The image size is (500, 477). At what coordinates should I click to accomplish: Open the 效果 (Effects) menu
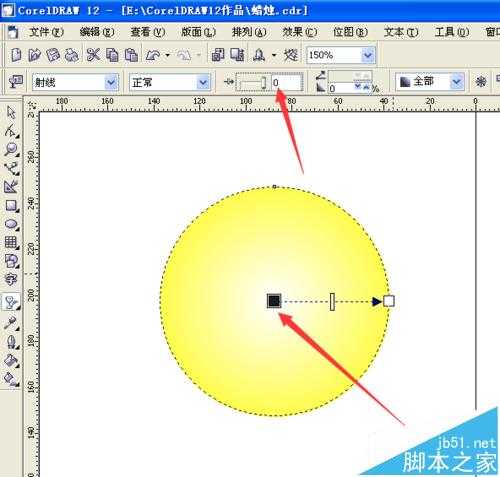[300, 32]
